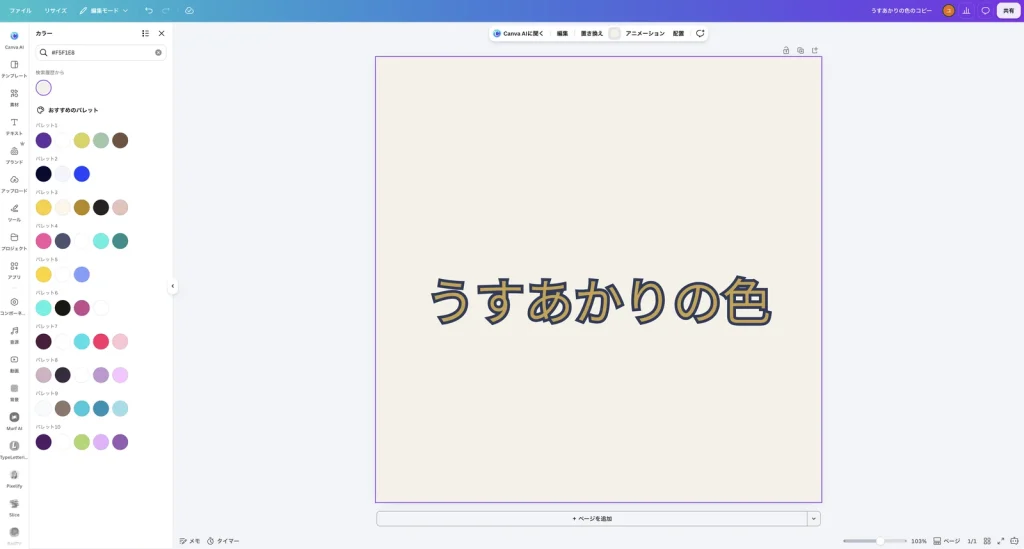1024x549 pixels.
Task: Open メモ notes in bottom bar
Action: (x=190, y=541)
